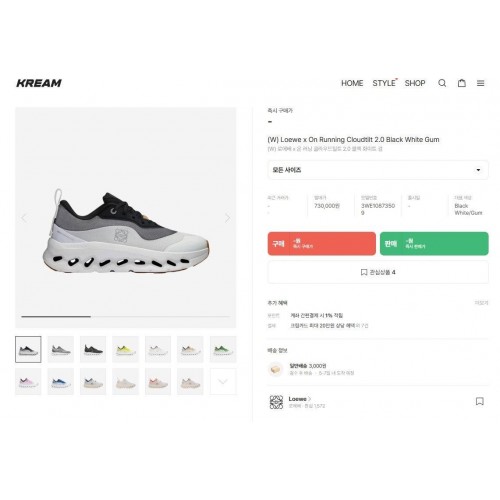Screen dimensions: 500x500
Task: Toggle wishlist bookmark button showing 4
Action: 378,272
